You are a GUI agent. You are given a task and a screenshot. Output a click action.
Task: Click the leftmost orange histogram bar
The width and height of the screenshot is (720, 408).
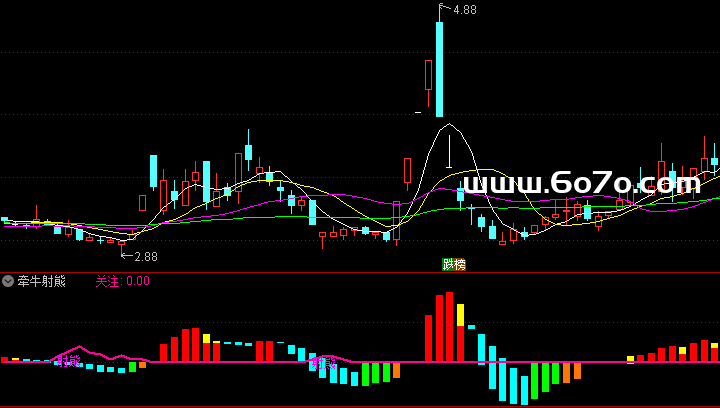pyautogui.click(x=143, y=365)
